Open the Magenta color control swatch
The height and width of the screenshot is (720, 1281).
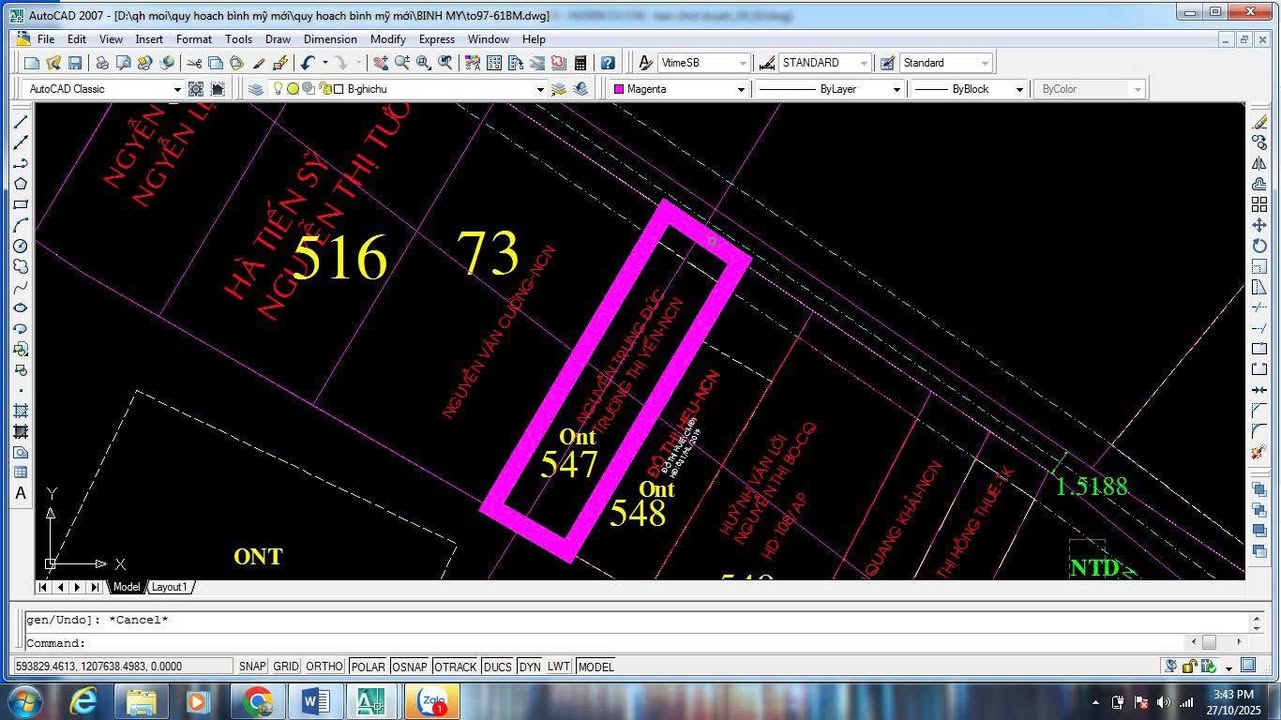tap(680, 89)
